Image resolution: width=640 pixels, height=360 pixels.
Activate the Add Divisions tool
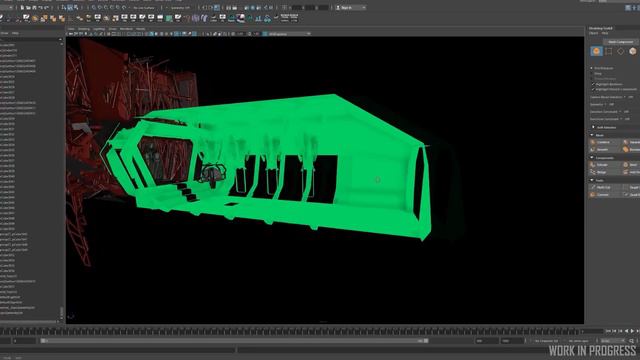(x=631, y=172)
